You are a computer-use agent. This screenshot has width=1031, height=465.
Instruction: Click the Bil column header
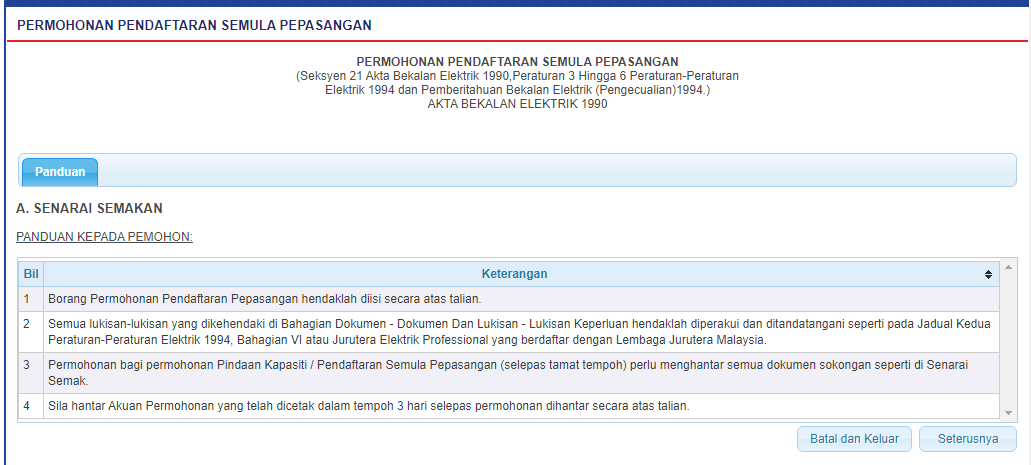click(x=30, y=274)
